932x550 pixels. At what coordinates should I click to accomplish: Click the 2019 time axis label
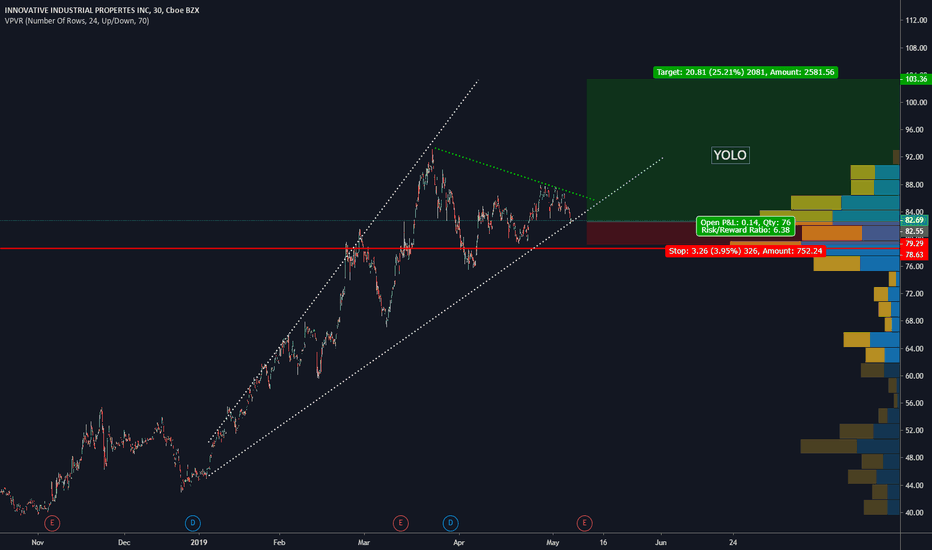coord(199,542)
